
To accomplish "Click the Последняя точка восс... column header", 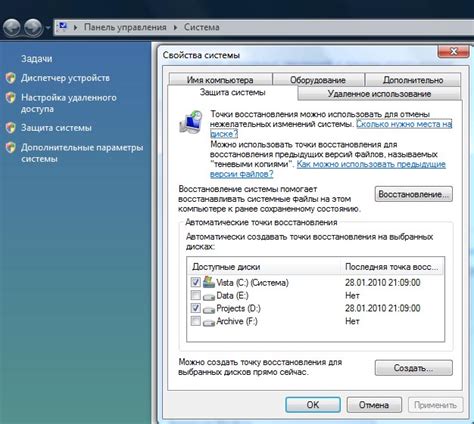I will (x=392, y=267).
